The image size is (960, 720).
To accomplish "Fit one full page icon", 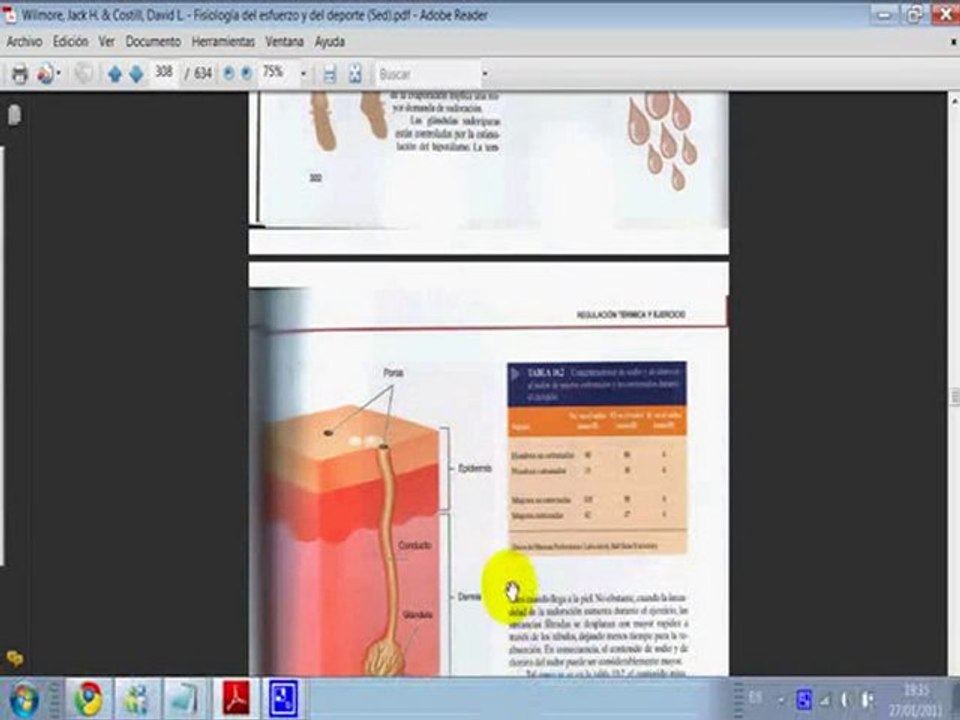I will pos(354,75).
